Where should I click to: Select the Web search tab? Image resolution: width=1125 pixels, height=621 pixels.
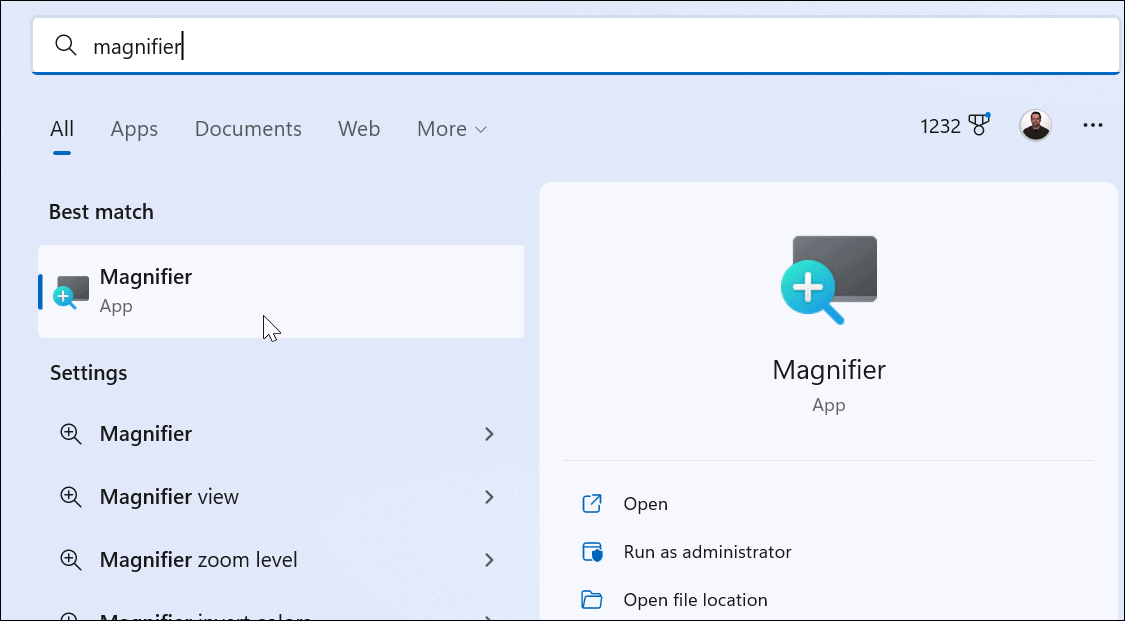tap(359, 128)
